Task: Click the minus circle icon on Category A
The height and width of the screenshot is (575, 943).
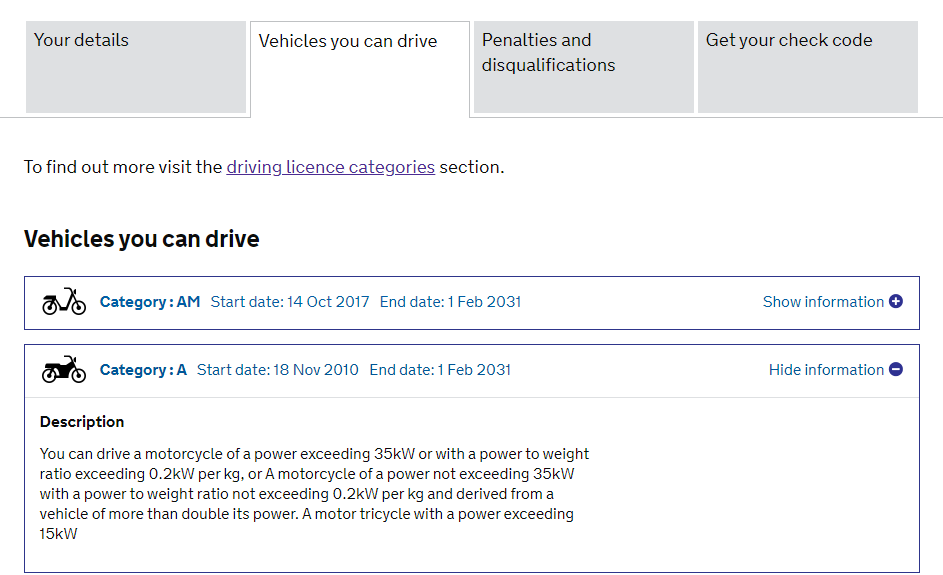Action: 895,369
